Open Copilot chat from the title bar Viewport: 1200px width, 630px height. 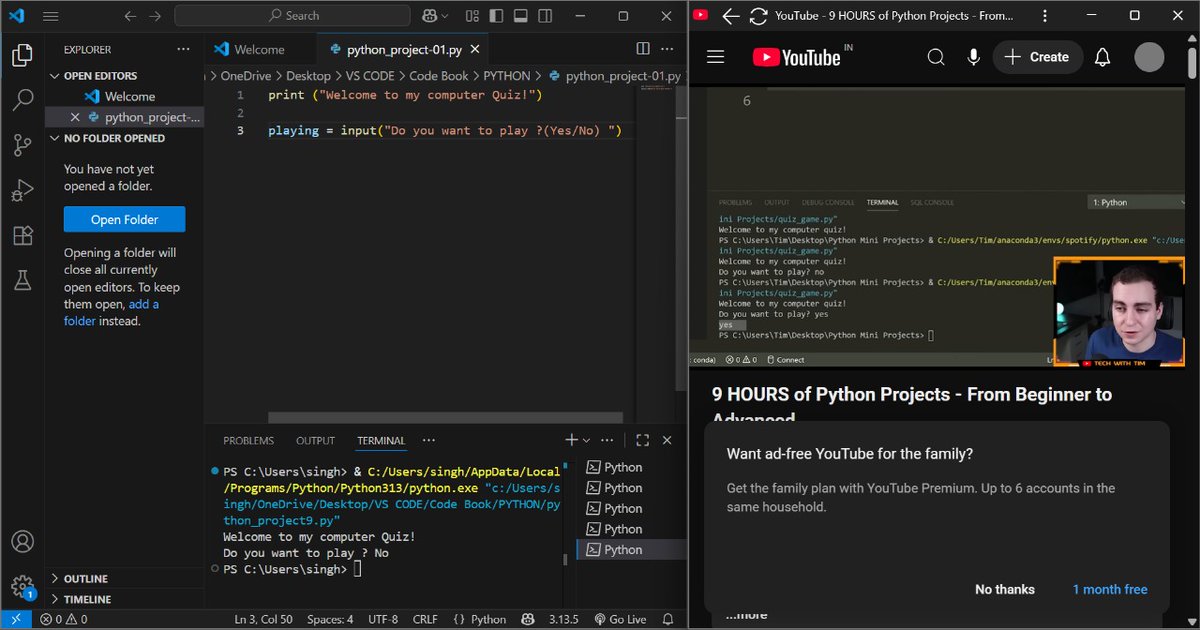point(429,16)
